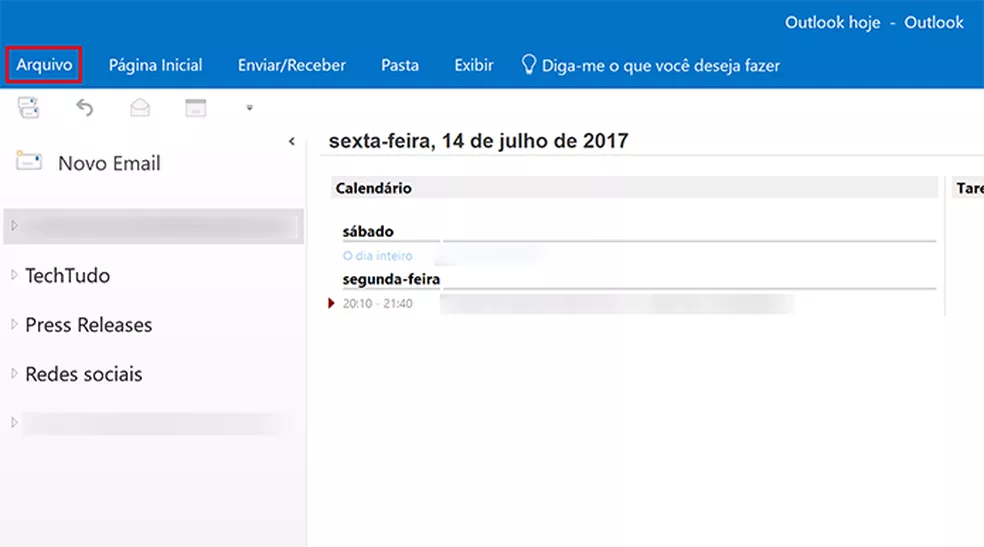Expand the last blurred account folder
This screenshot has height=547, width=984.
click(x=14, y=423)
